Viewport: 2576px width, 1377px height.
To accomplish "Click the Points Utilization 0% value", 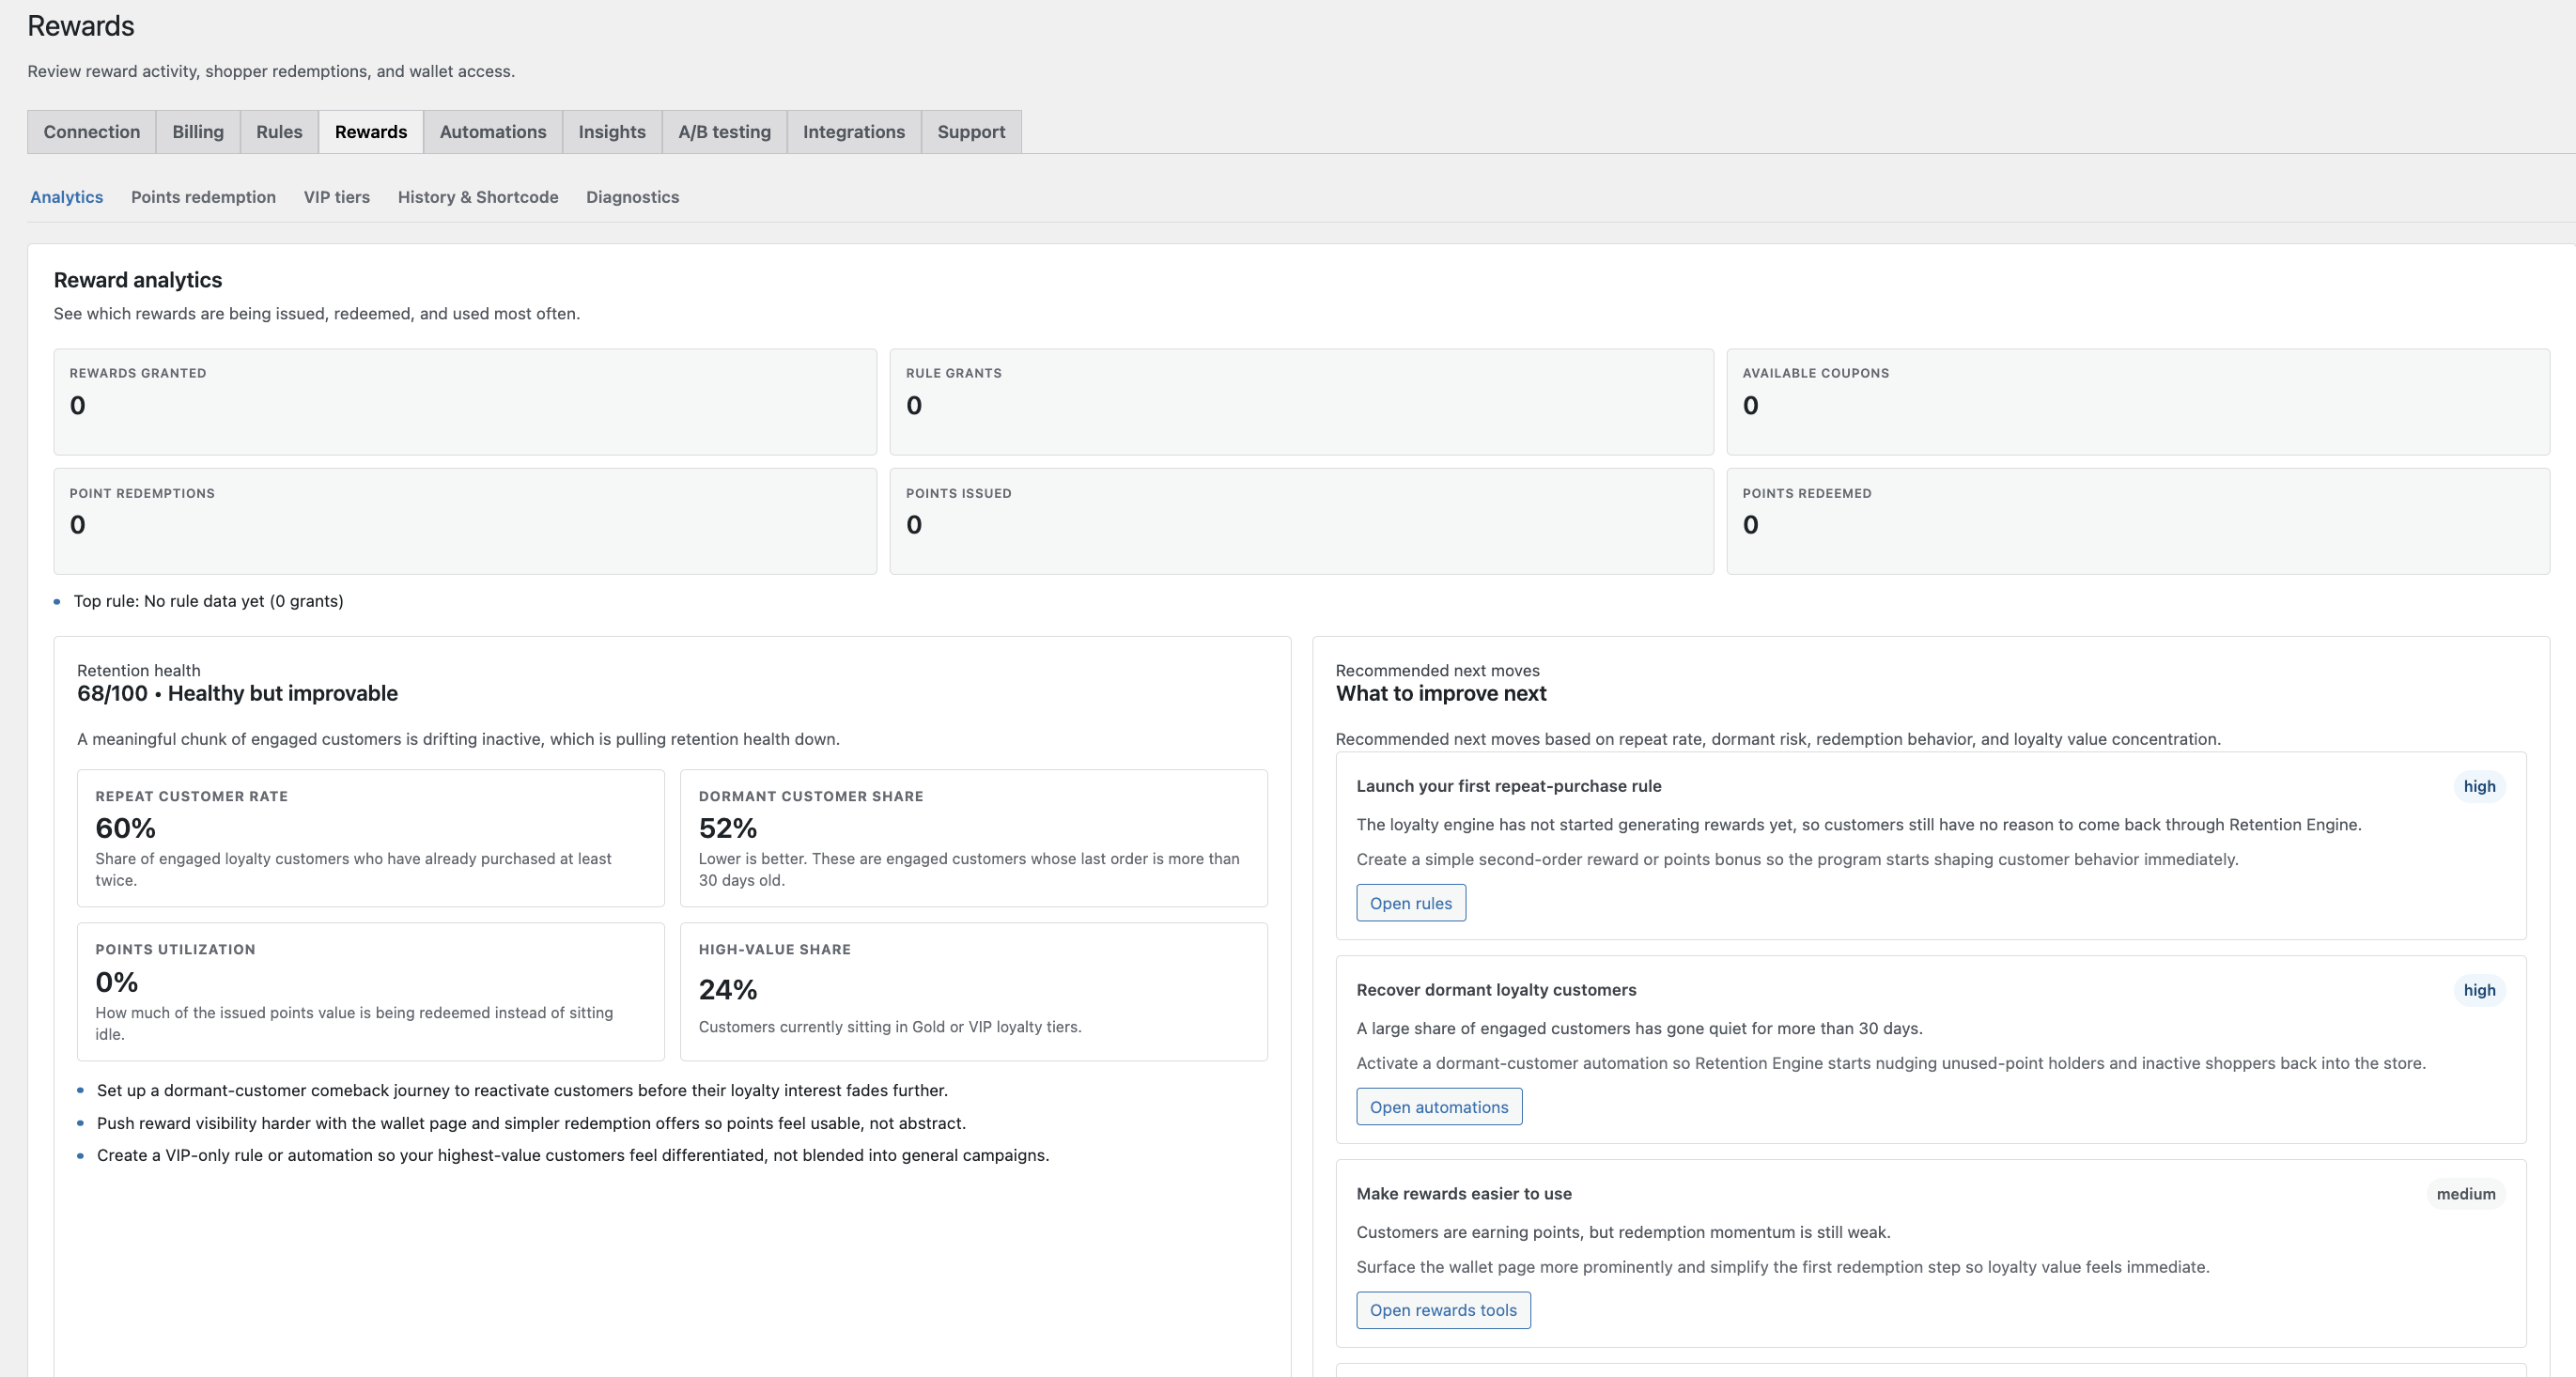I will pyautogui.click(x=116, y=982).
